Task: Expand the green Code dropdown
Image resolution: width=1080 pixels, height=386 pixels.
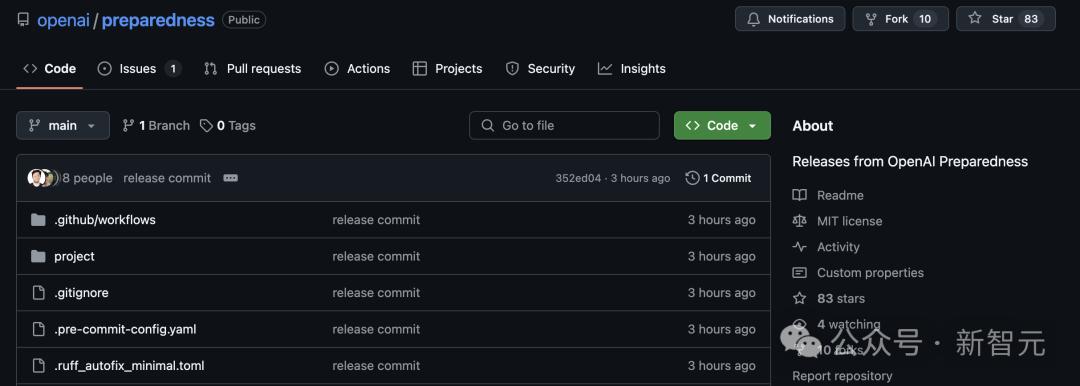Action: (722, 125)
